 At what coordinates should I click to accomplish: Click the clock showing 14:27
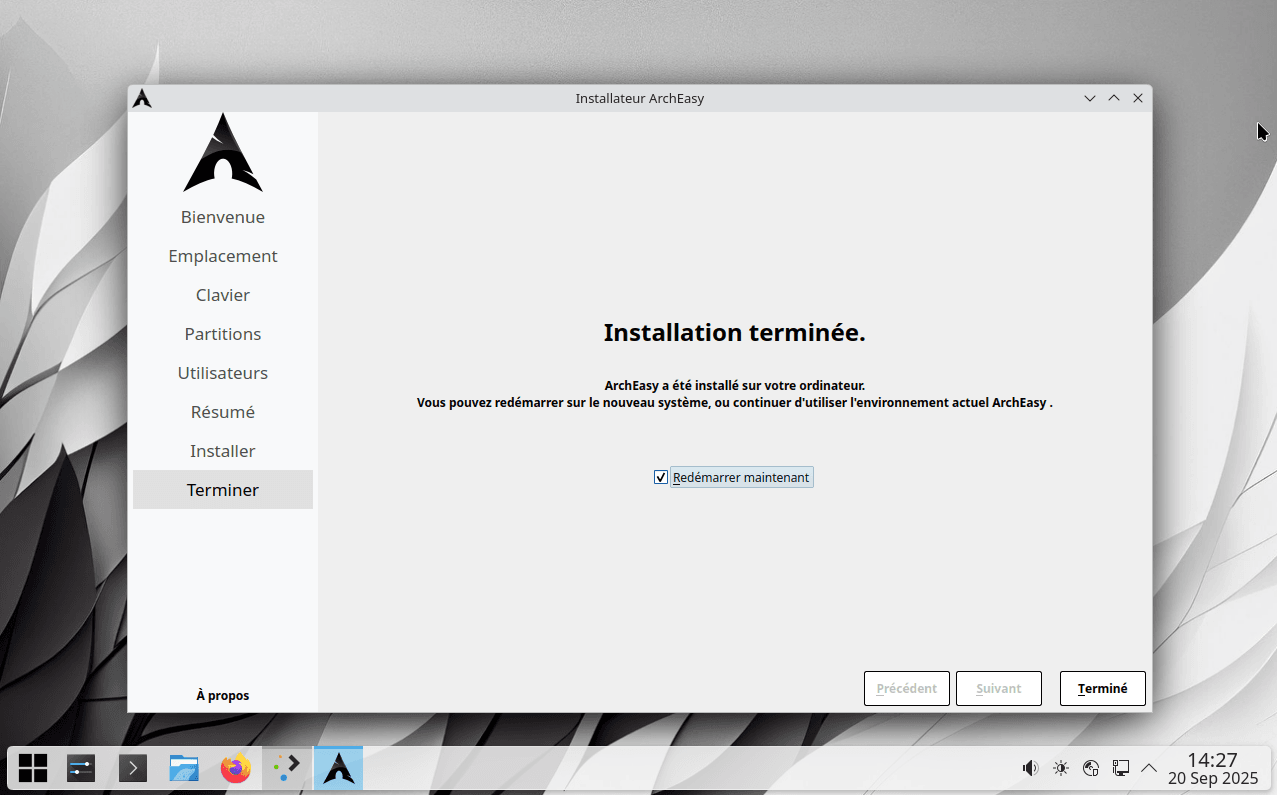click(1212, 768)
